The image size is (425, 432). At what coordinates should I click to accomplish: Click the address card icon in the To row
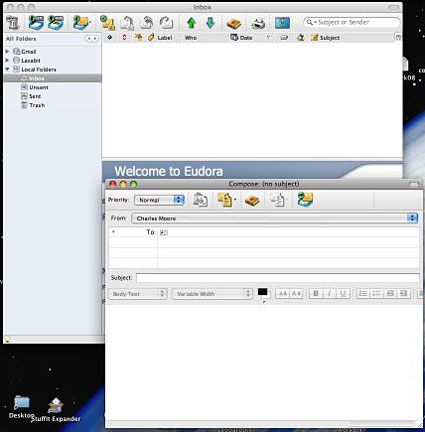click(164, 232)
